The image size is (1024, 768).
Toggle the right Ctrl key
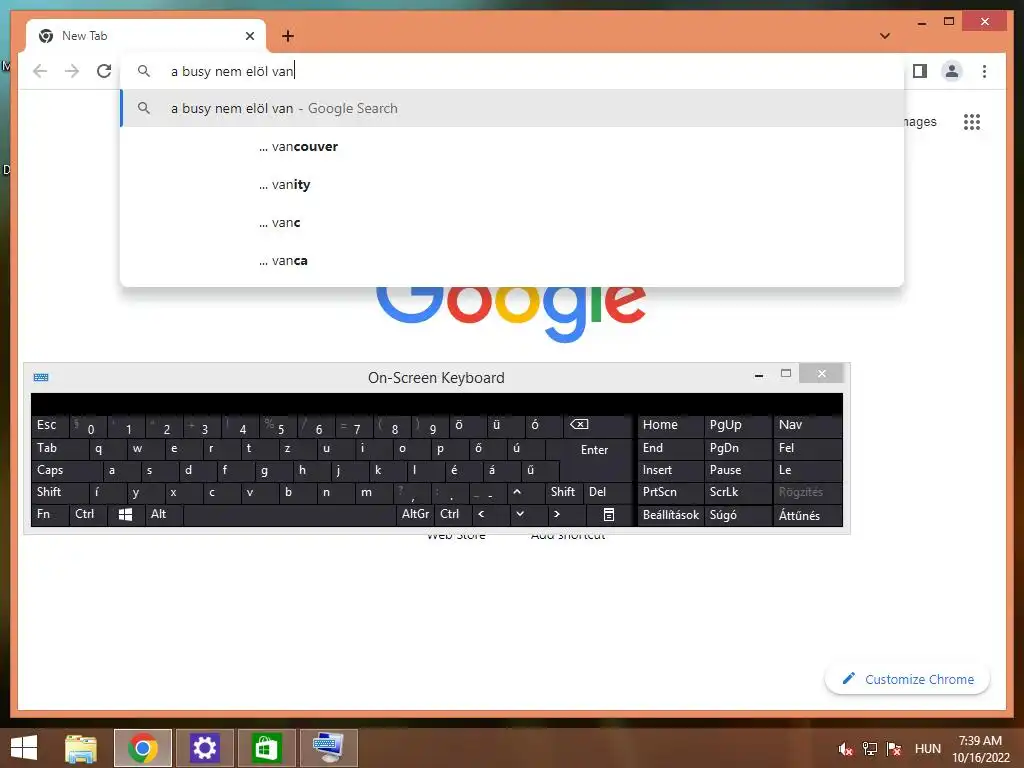(x=453, y=515)
